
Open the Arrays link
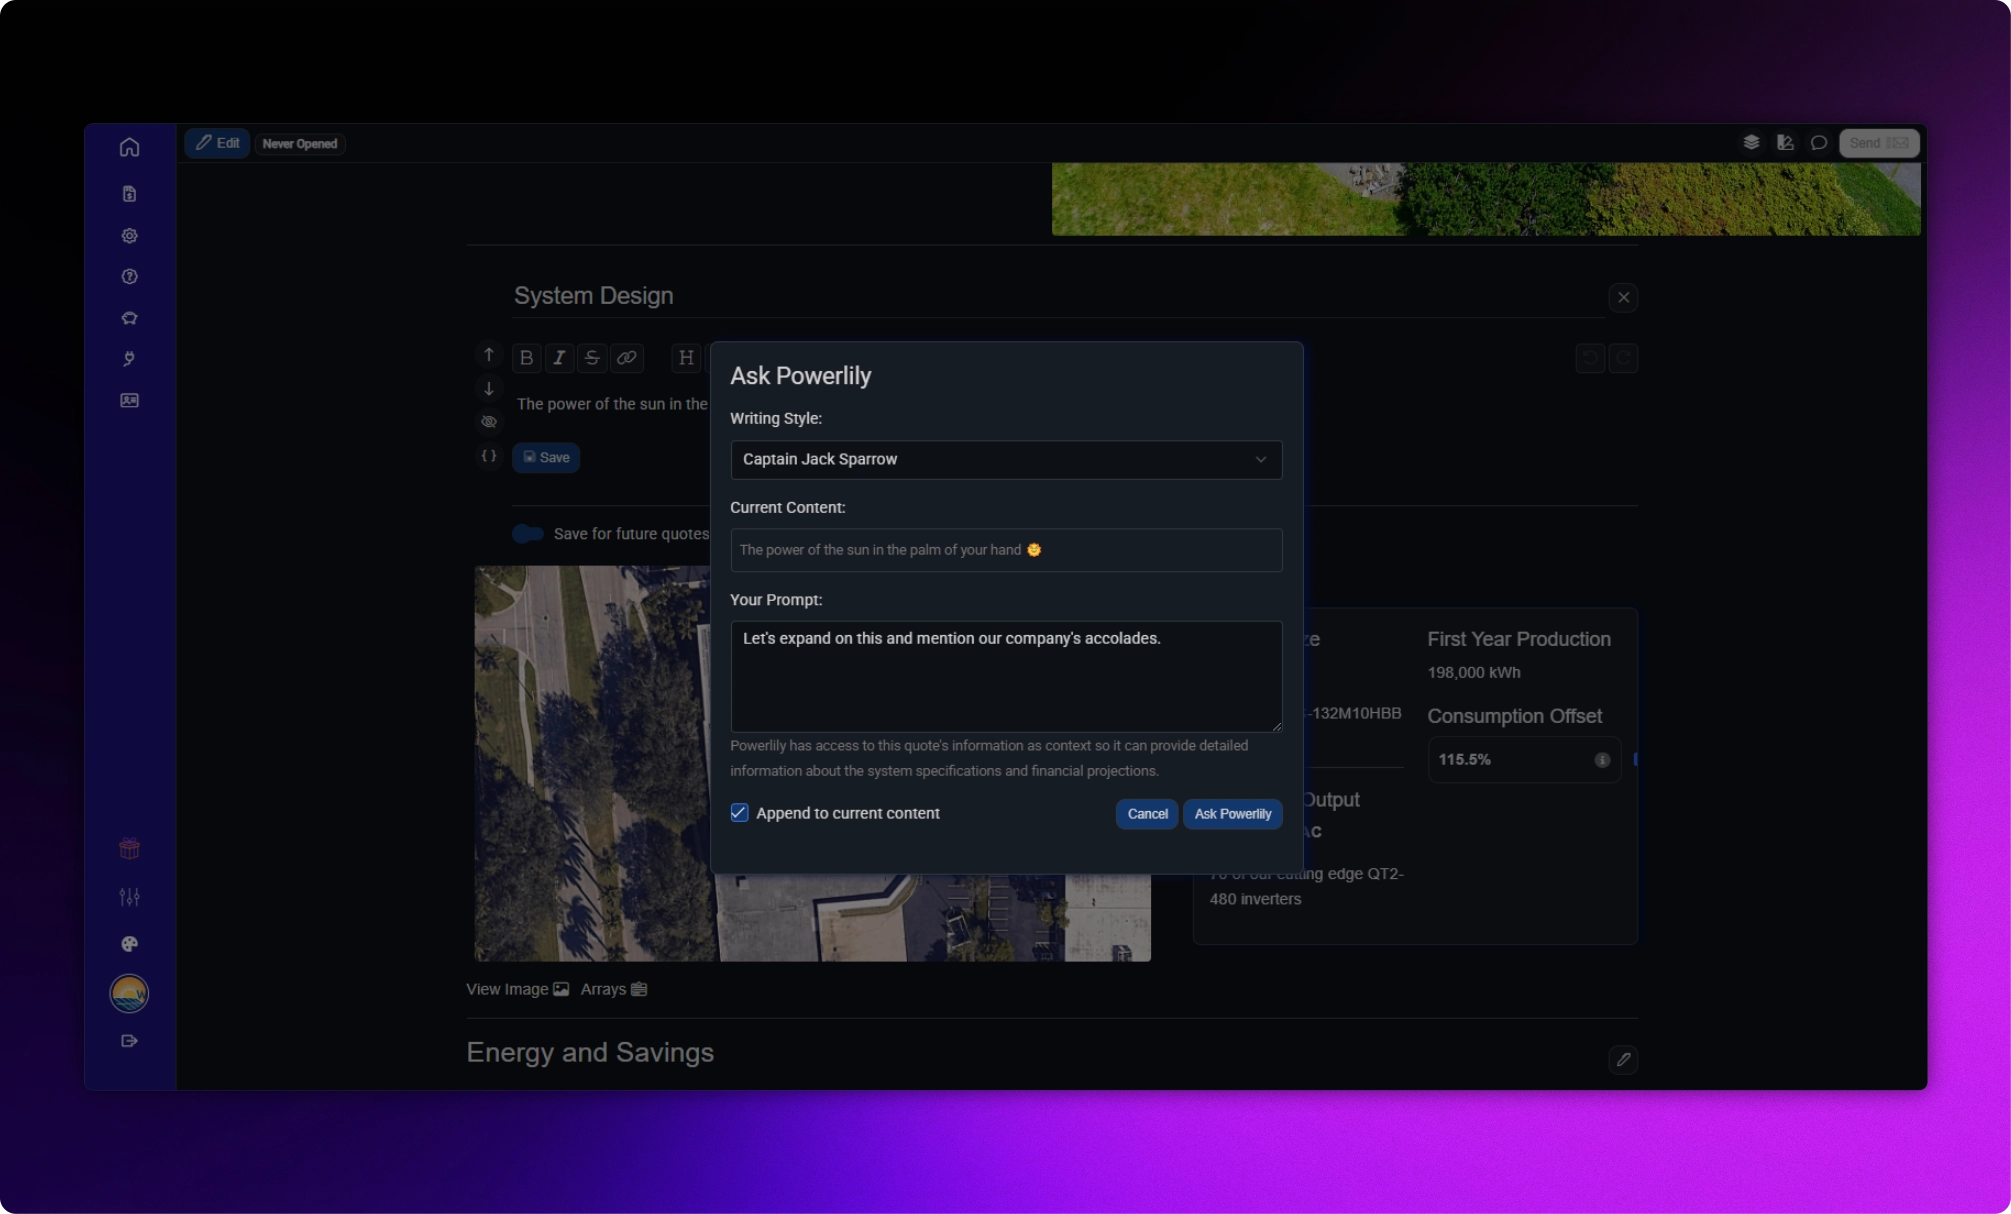tap(614, 989)
